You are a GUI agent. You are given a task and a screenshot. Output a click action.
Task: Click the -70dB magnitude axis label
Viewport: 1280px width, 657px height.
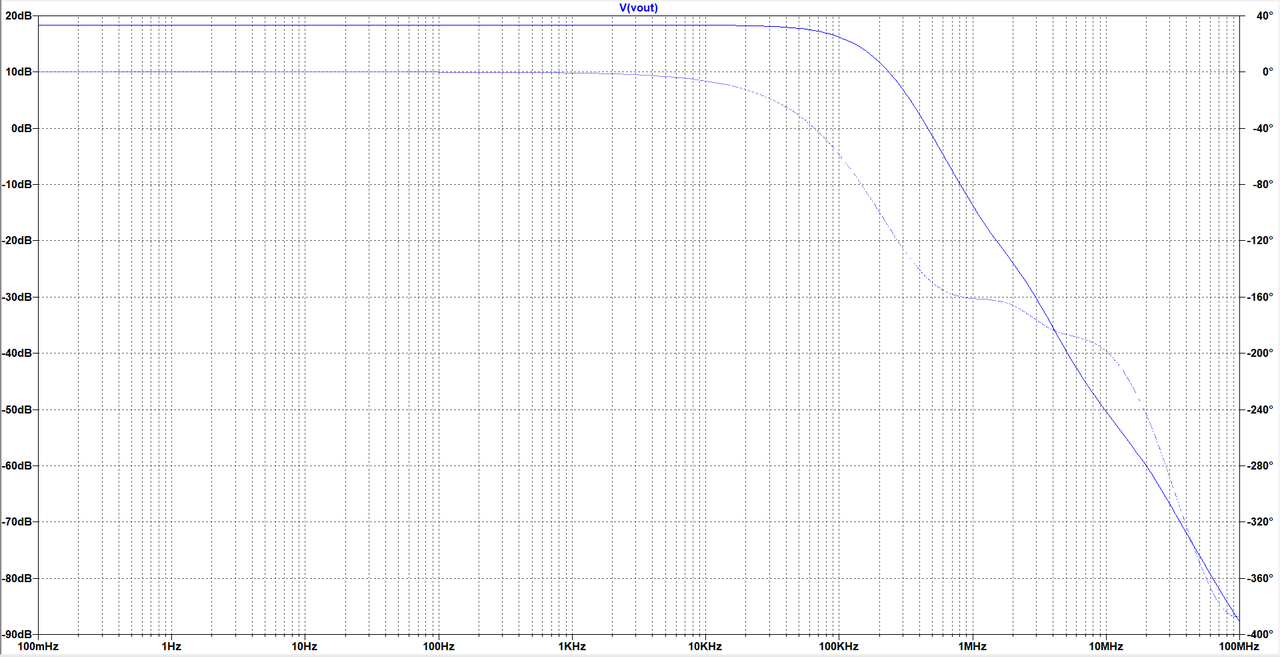pyautogui.click(x=16, y=522)
